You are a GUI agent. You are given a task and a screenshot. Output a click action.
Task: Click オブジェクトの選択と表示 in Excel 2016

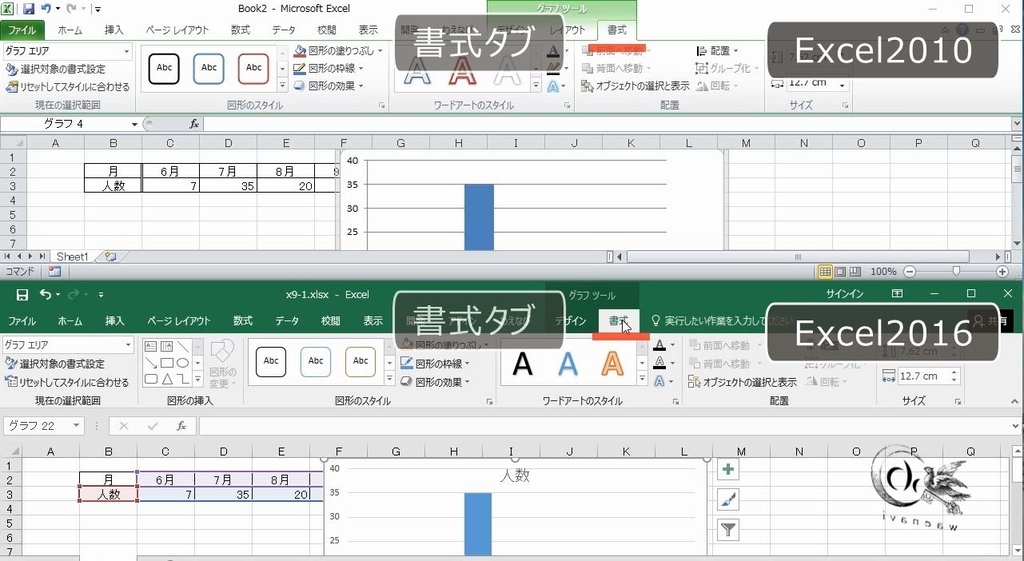pyautogui.click(x=743, y=382)
